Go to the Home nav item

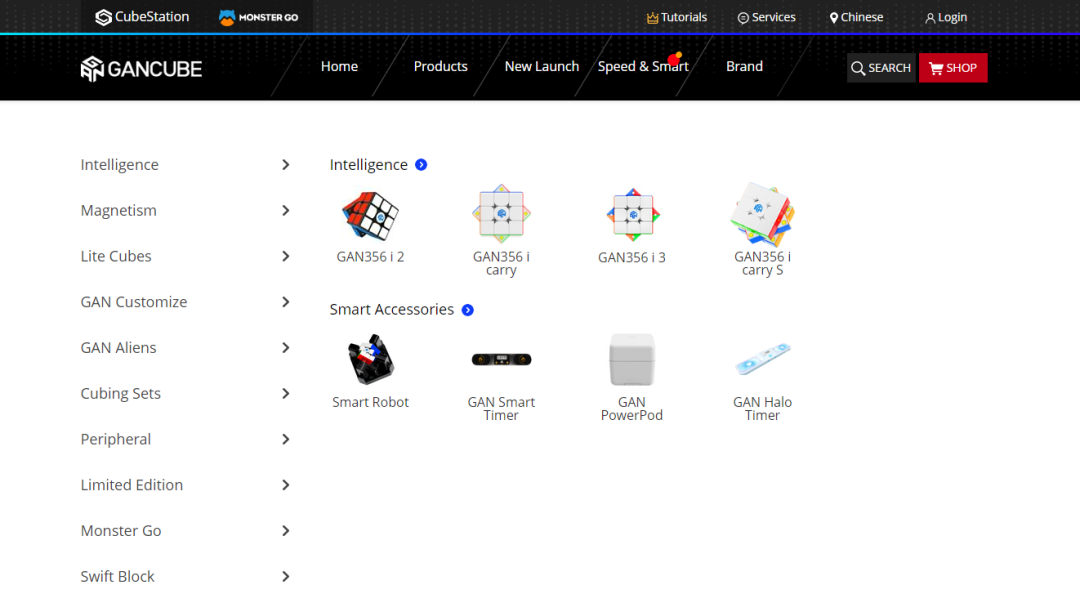(340, 67)
